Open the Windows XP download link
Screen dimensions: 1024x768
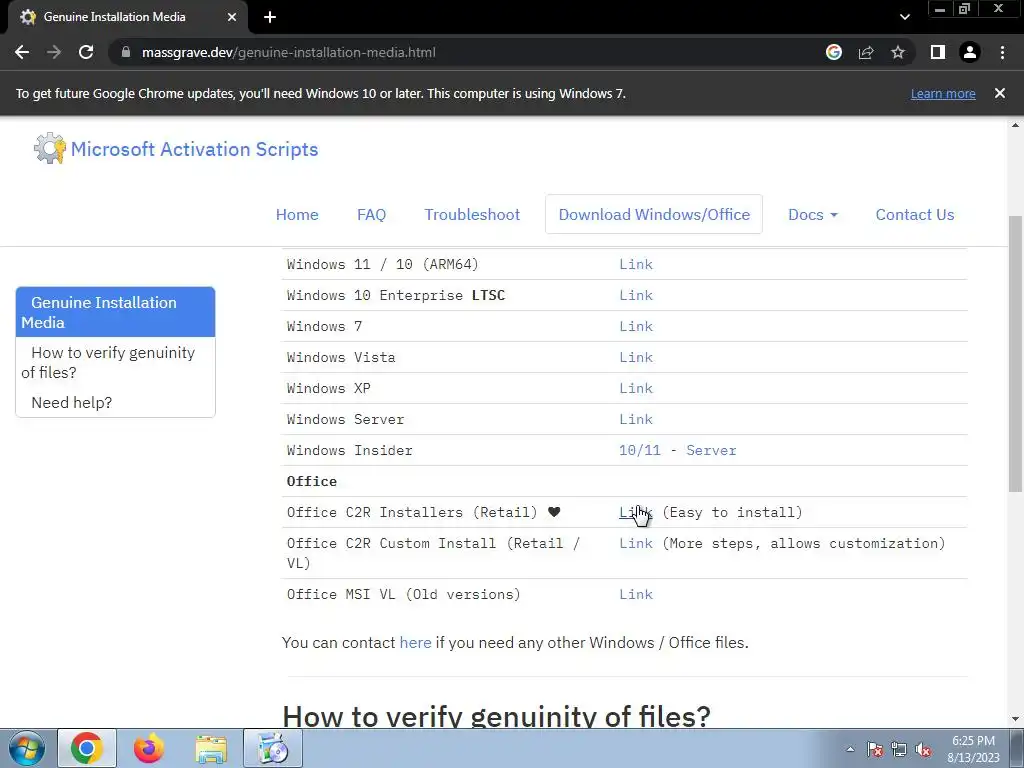tap(636, 389)
